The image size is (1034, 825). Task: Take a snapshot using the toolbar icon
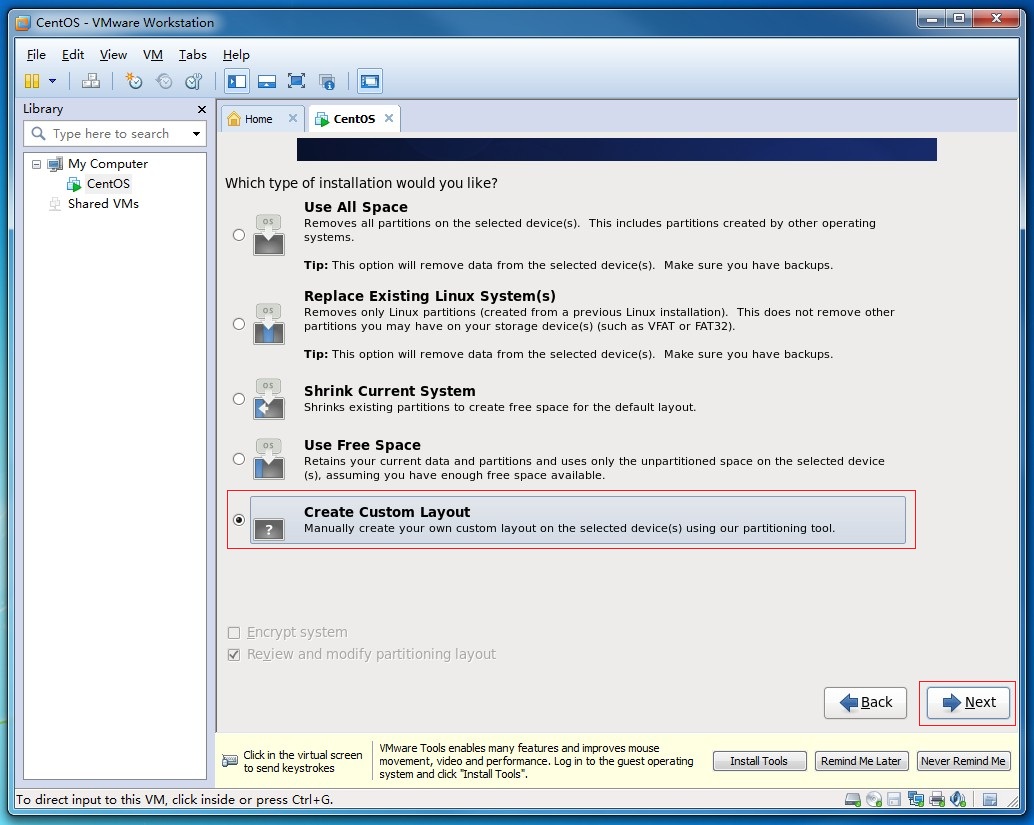[x=133, y=81]
